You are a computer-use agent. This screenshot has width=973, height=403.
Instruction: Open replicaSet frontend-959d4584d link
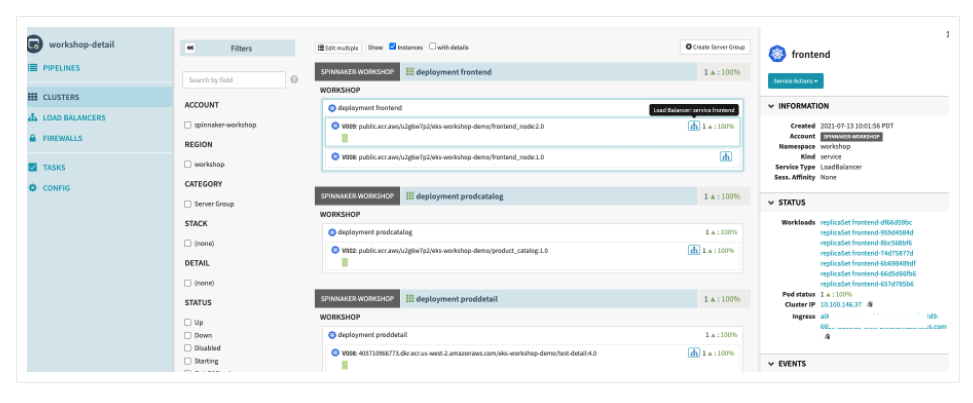(867, 232)
